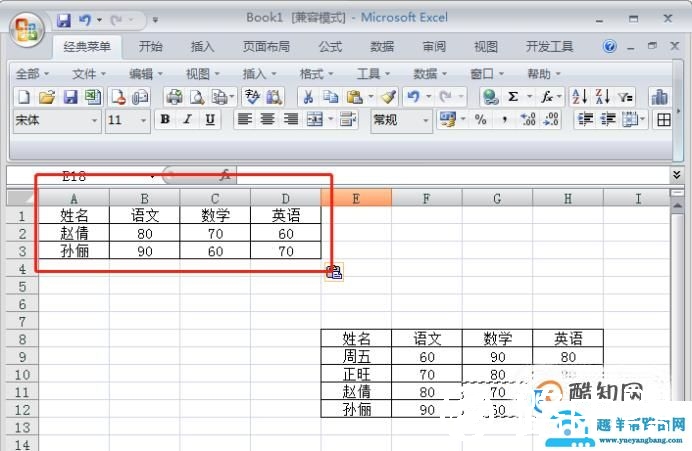Click the comma style icon

point(504,120)
